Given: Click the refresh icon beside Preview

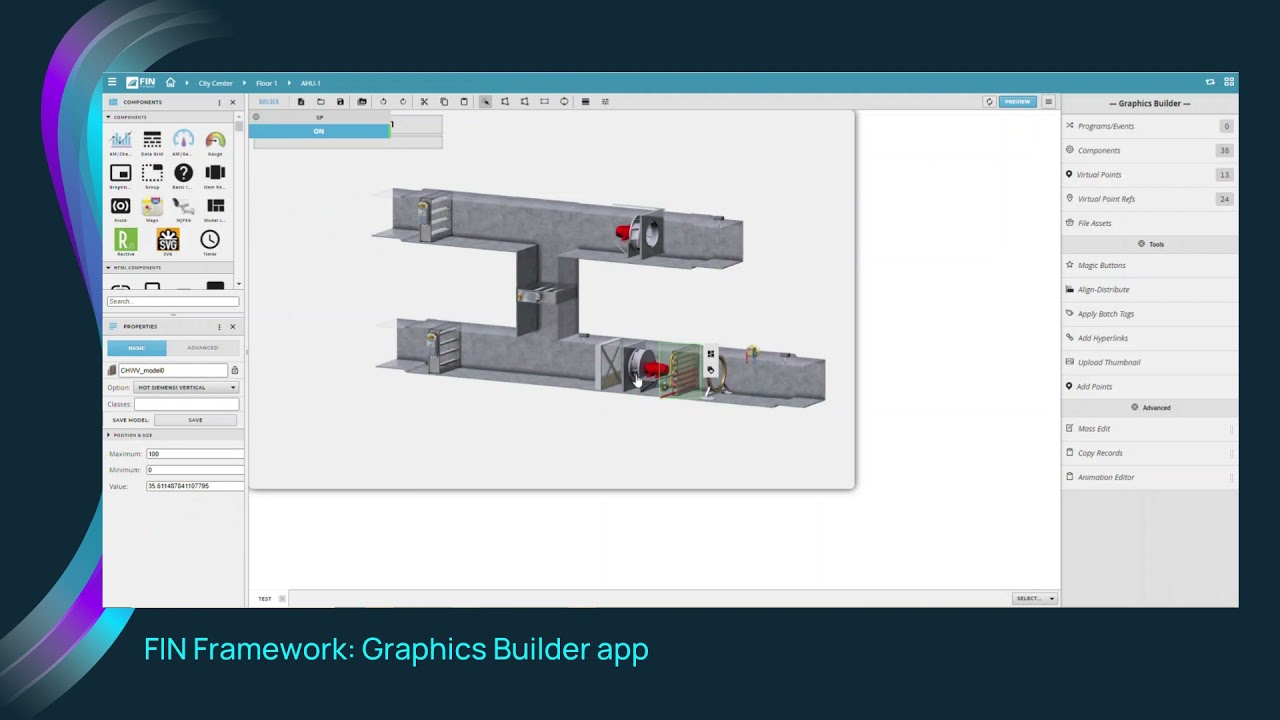Looking at the screenshot, I should (x=989, y=101).
